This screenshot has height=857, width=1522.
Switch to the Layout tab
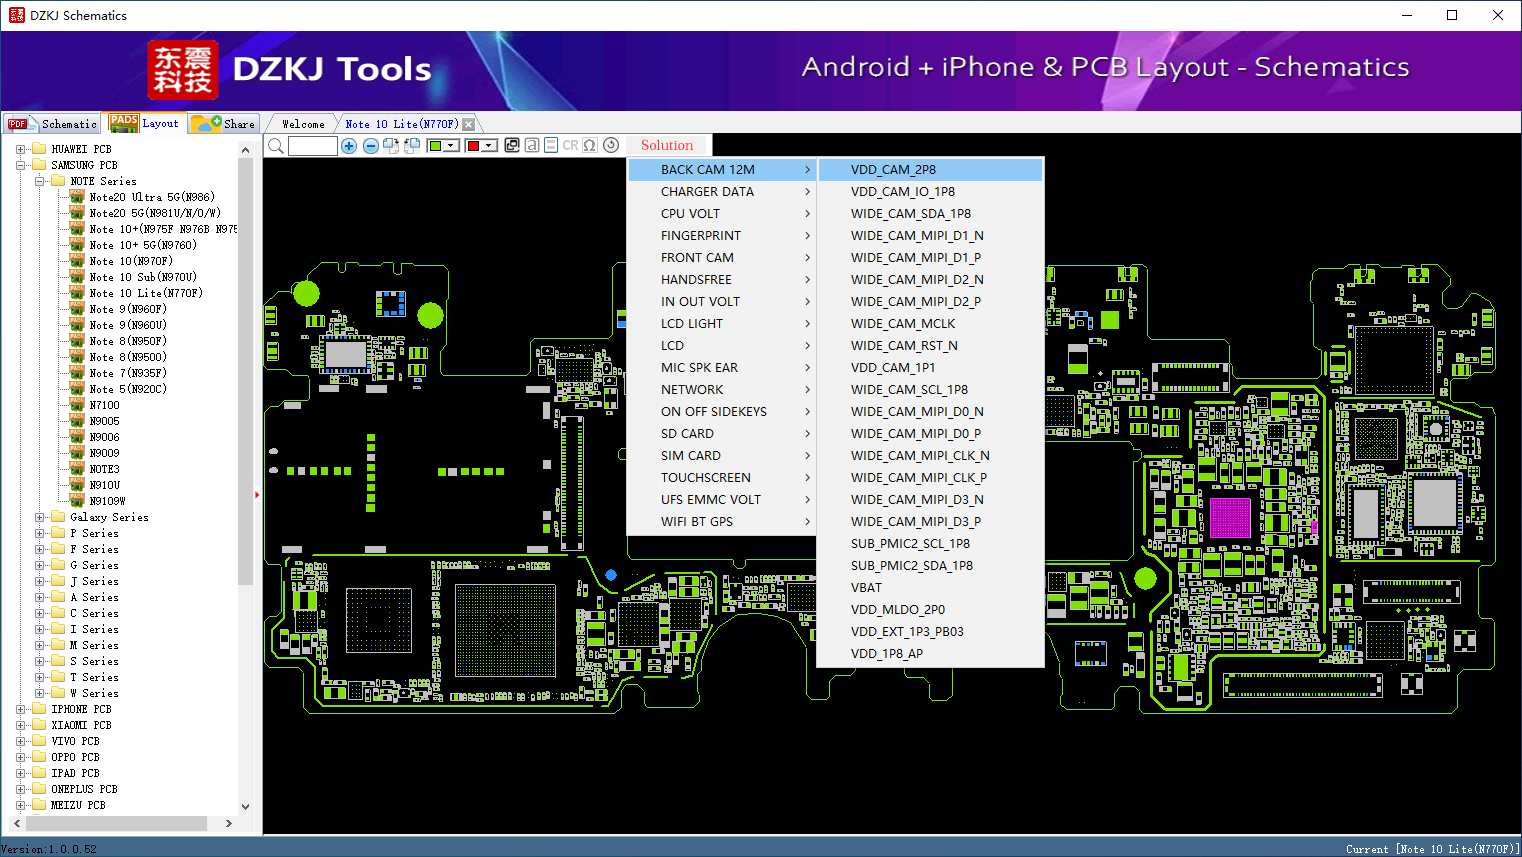[x=145, y=123]
